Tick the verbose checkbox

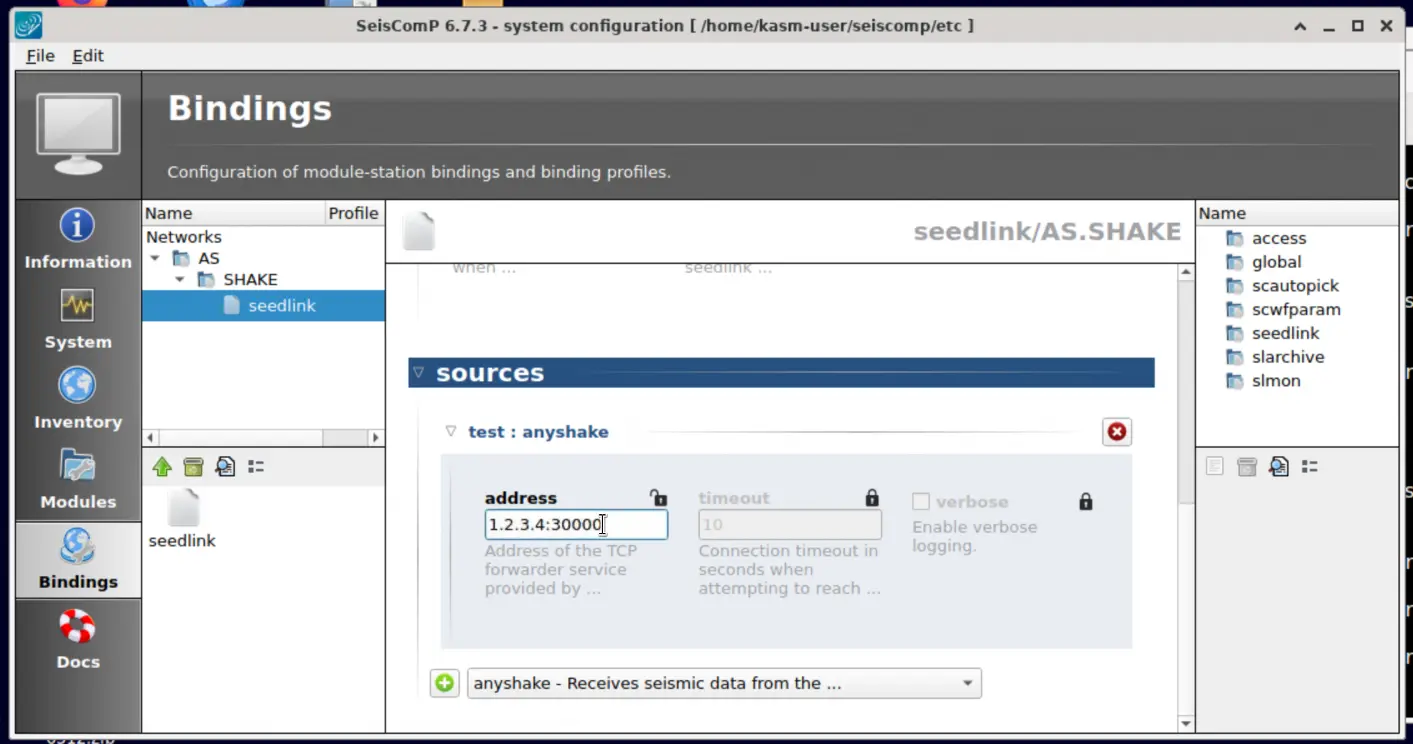pyautogui.click(x=921, y=502)
